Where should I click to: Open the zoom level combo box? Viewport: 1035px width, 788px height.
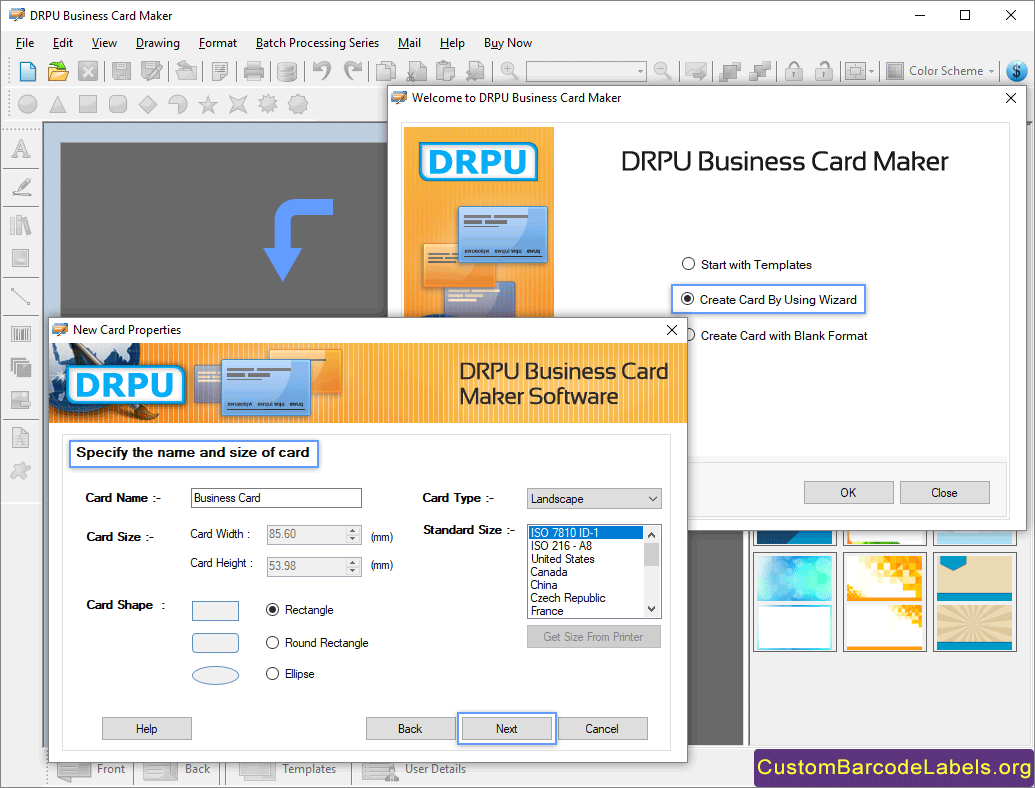(x=586, y=71)
